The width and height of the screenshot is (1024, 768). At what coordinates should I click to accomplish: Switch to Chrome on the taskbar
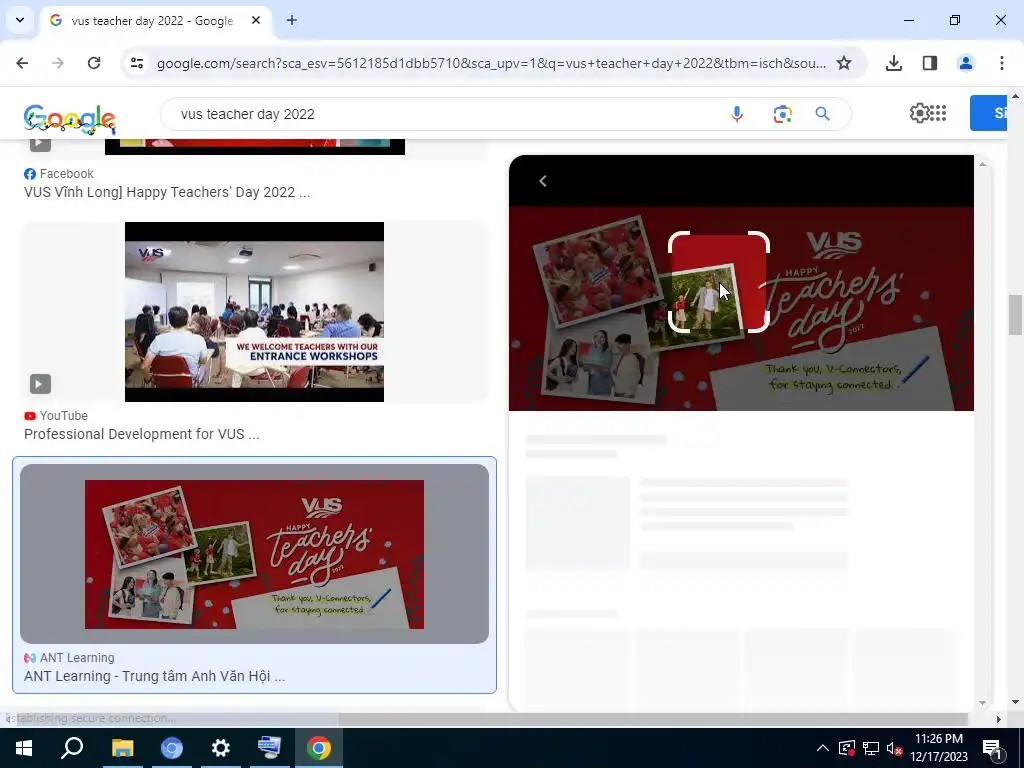tap(318, 748)
